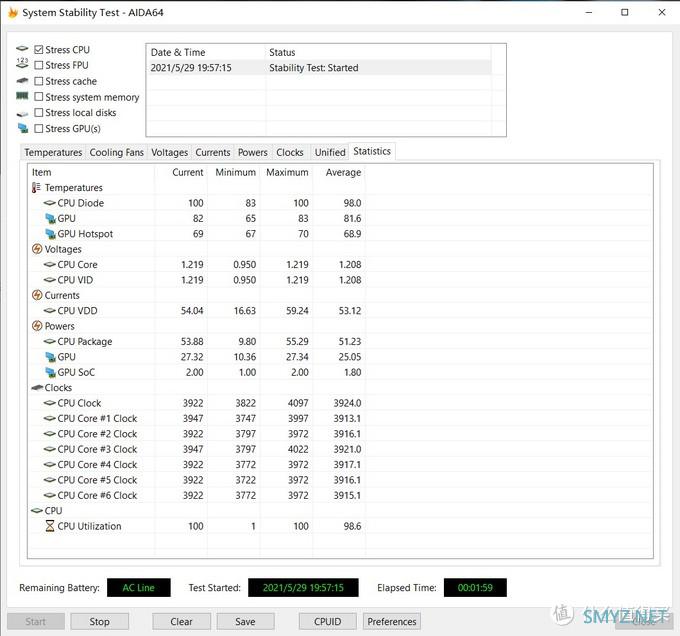Click the AC Line battery status display
This screenshot has height=636, width=680.
pos(139,587)
